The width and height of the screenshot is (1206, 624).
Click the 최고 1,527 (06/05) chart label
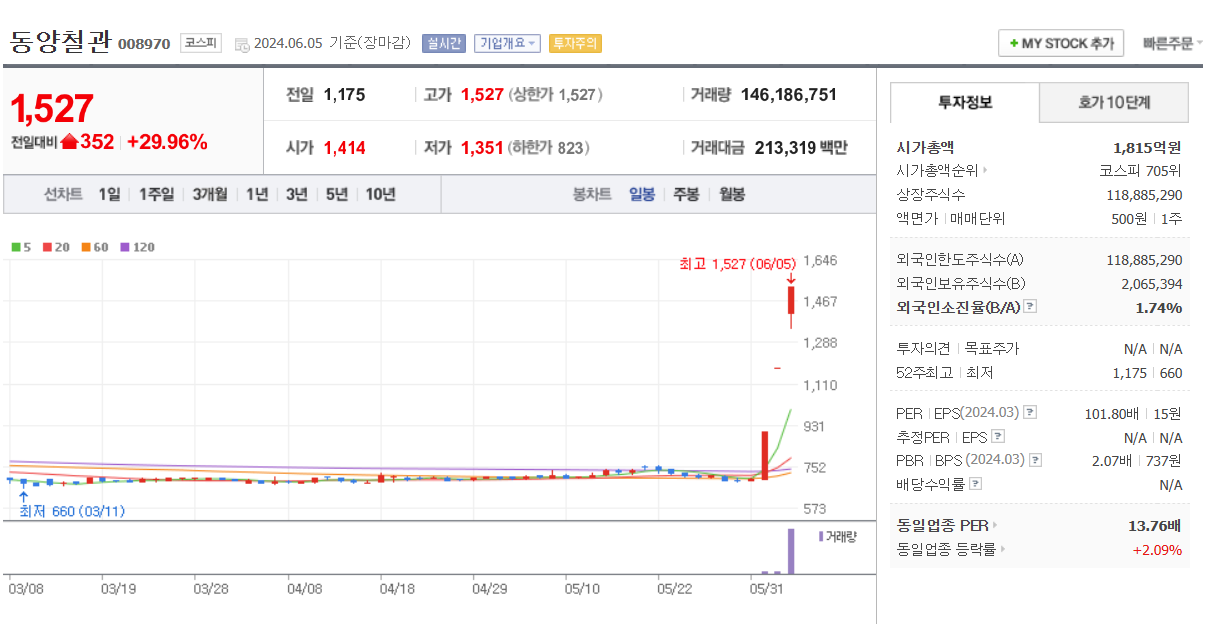click(x=737, y=263)
